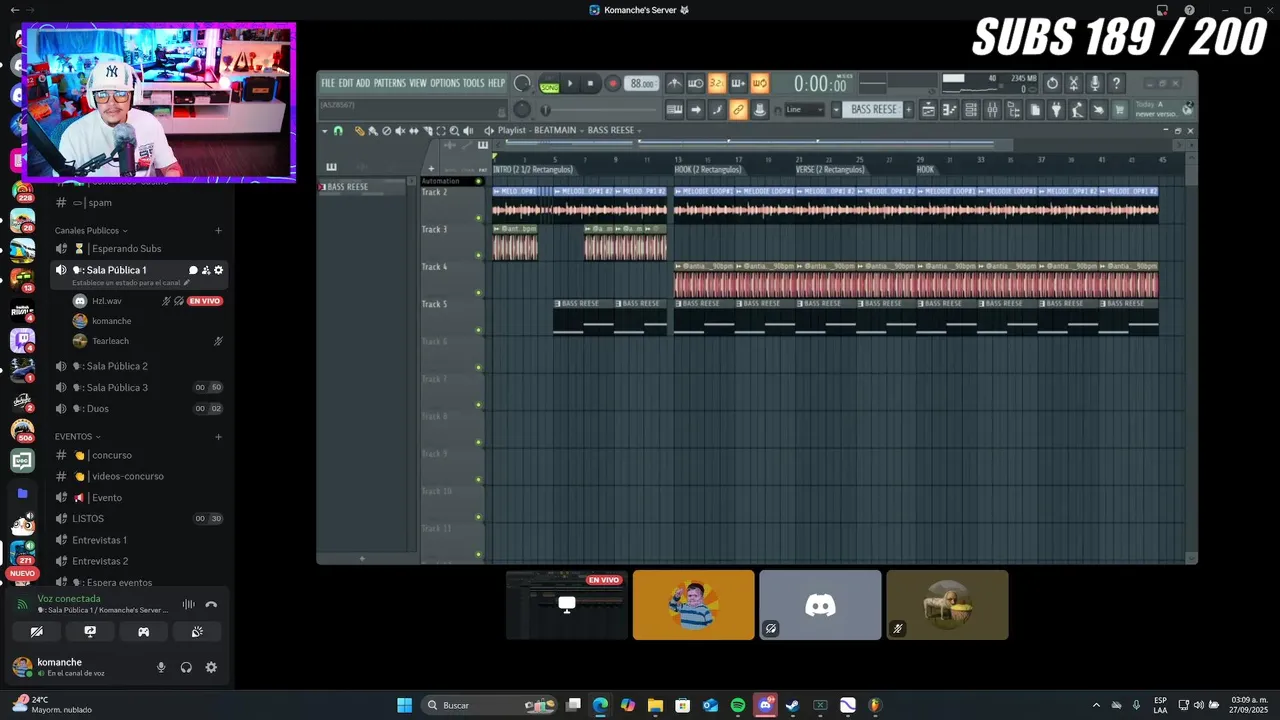Click the horizontal slider below transport
This screenshot has height=720, width=1280.
point(598,110)
